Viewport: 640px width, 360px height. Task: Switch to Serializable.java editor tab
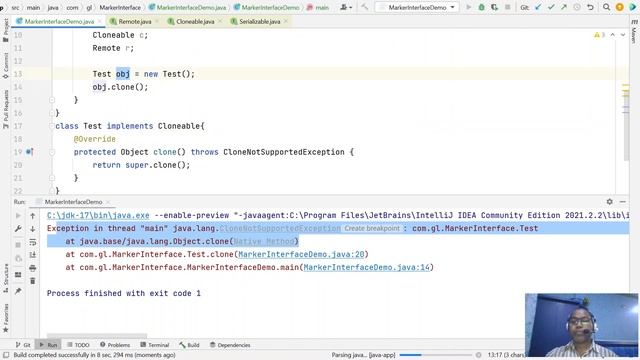[x=259, y=21]
